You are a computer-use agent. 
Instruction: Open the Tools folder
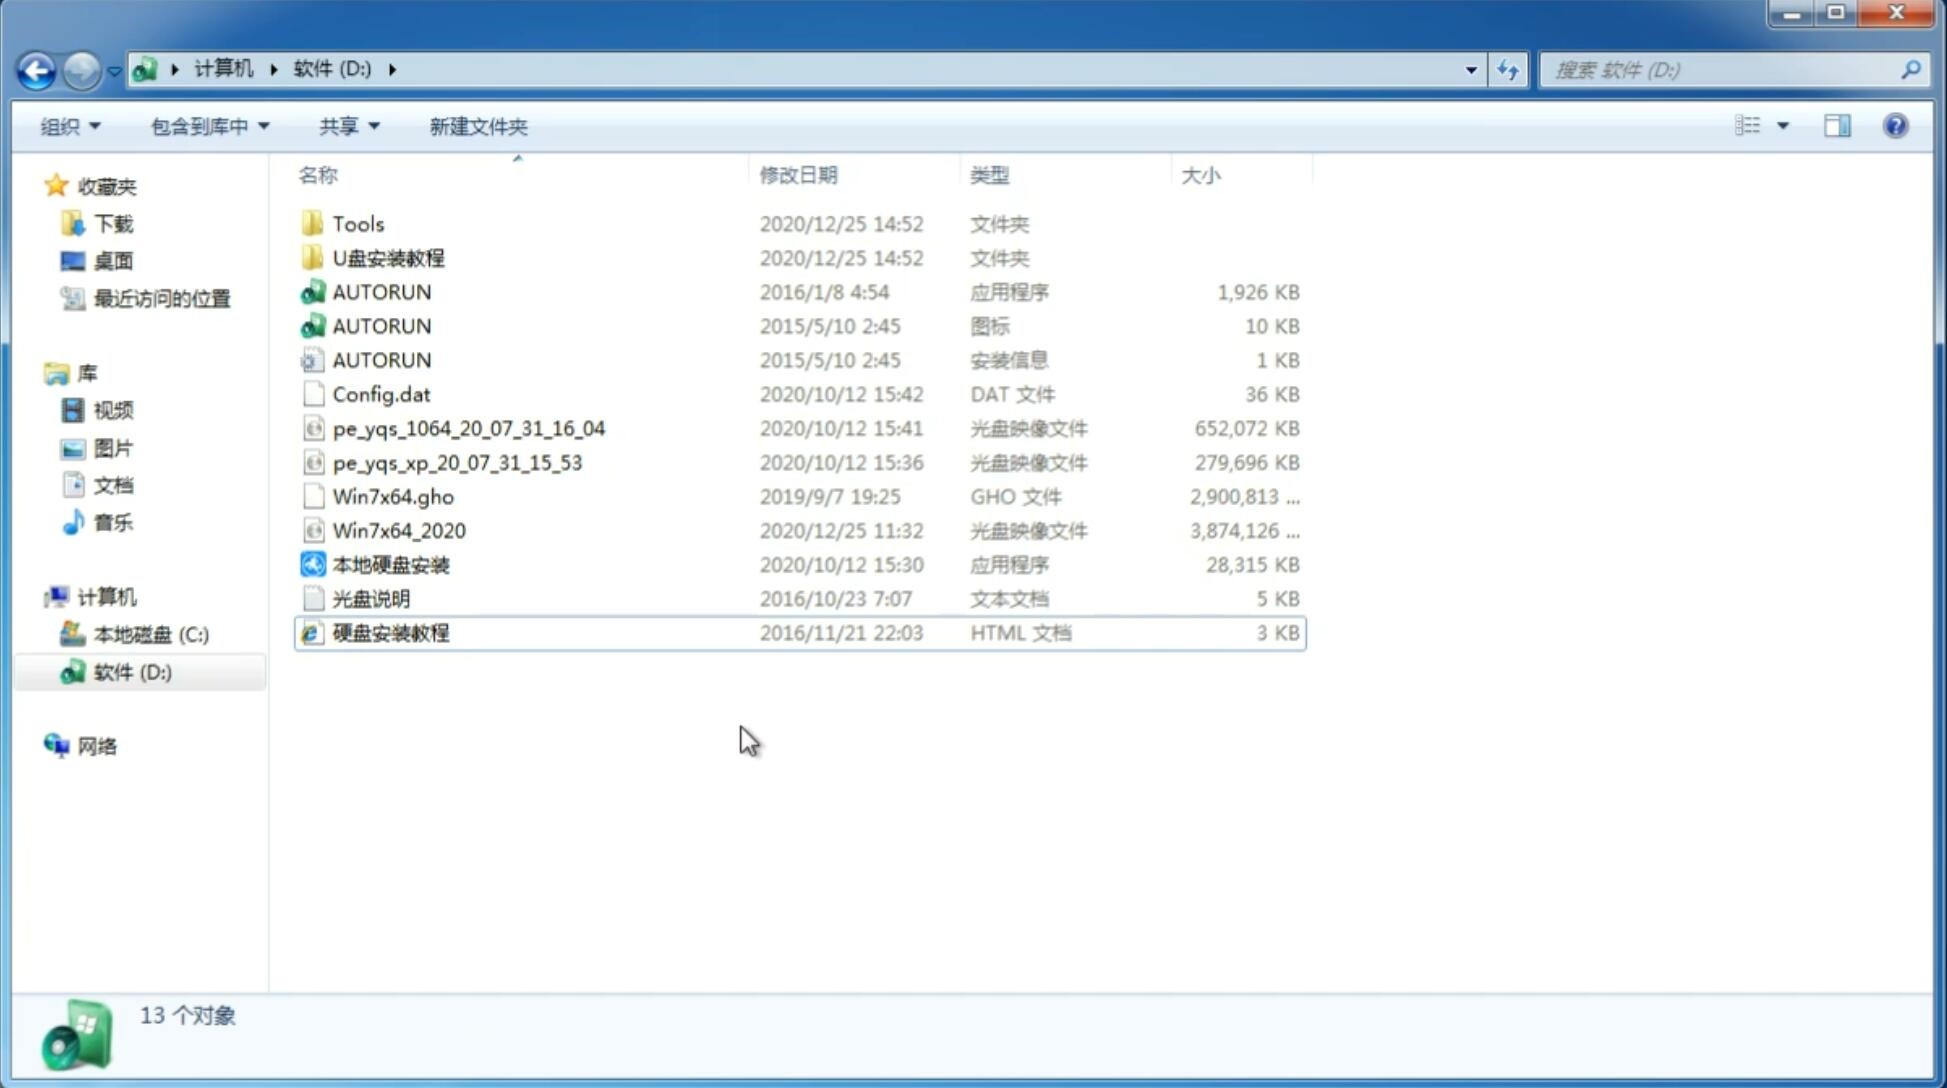(357, 223)
